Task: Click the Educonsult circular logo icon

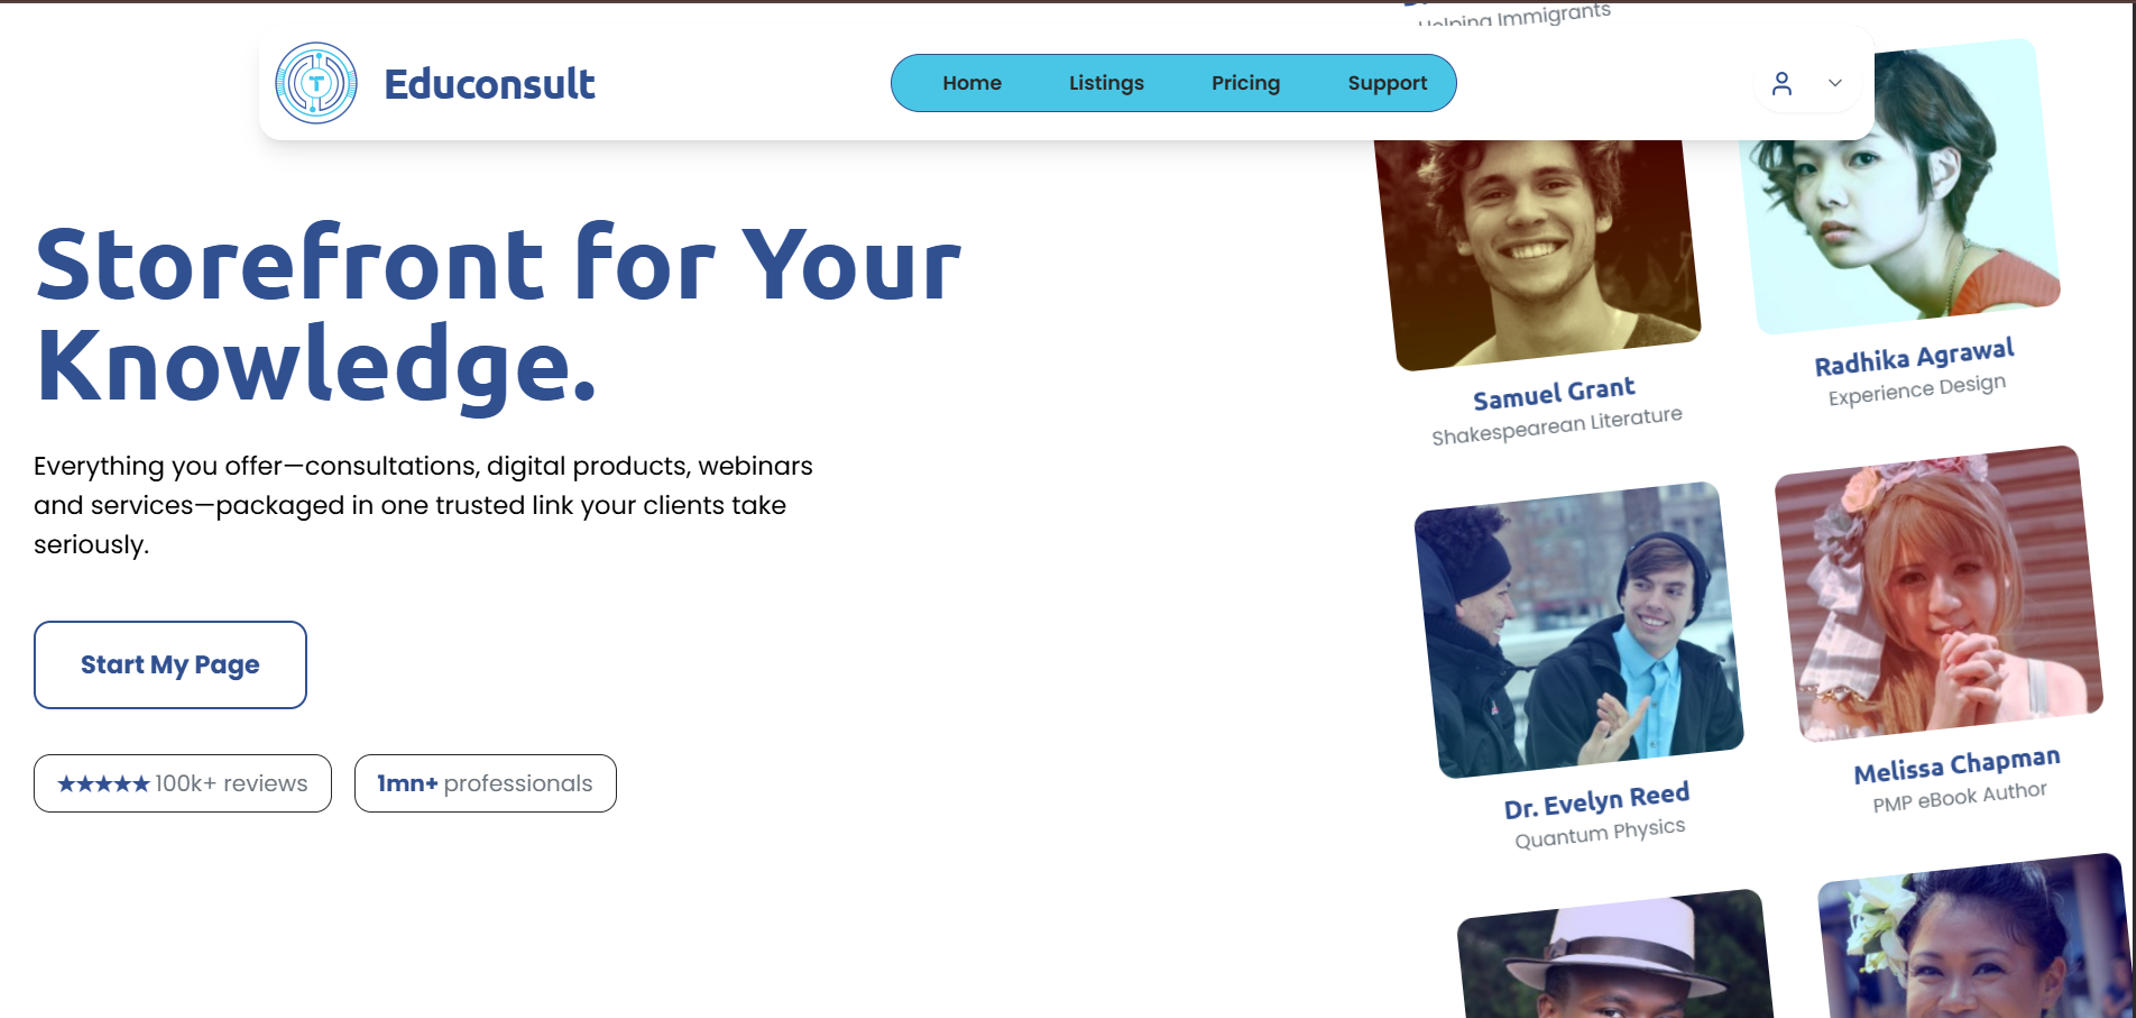Action: [316, 83]
